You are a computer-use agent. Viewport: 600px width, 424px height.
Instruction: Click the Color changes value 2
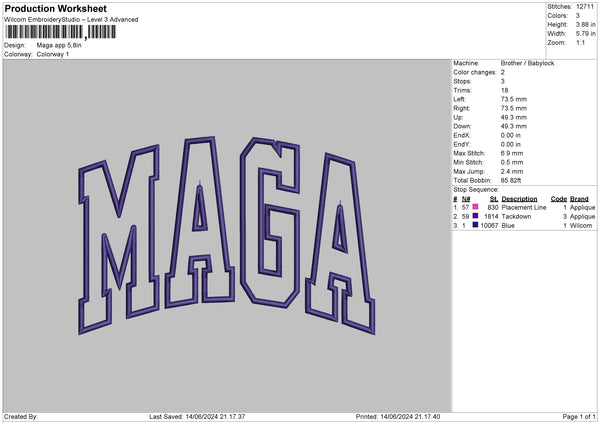click(x=502, y=72)
